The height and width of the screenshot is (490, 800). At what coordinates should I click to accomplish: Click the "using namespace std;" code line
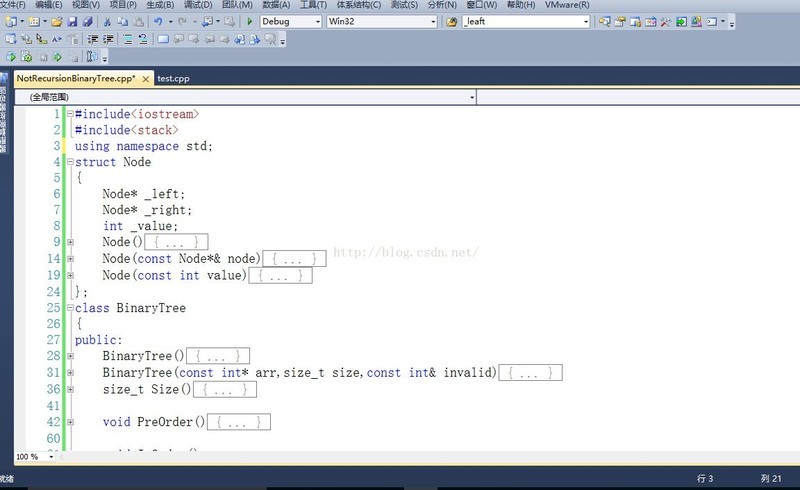click(x=143, y=146)
